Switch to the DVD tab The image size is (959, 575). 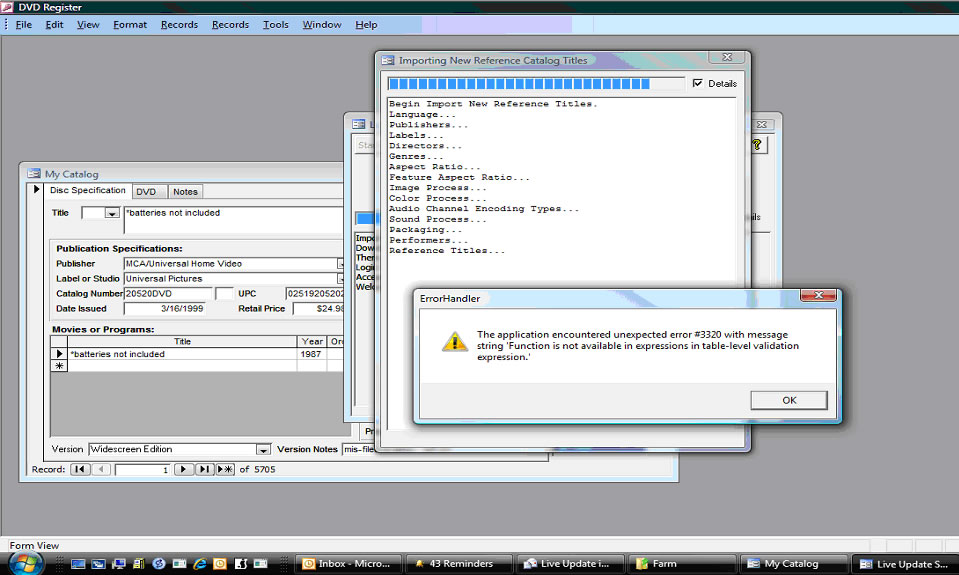tap(146, 191)
